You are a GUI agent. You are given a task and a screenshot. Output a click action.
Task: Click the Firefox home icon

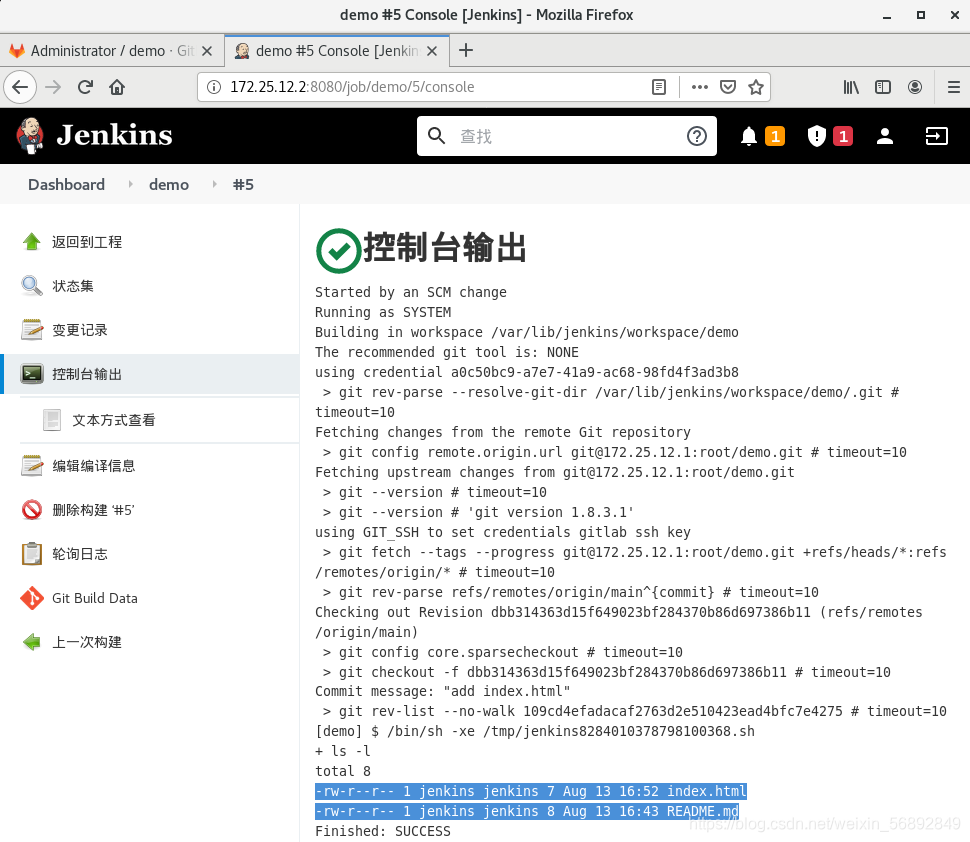point(117,87)
